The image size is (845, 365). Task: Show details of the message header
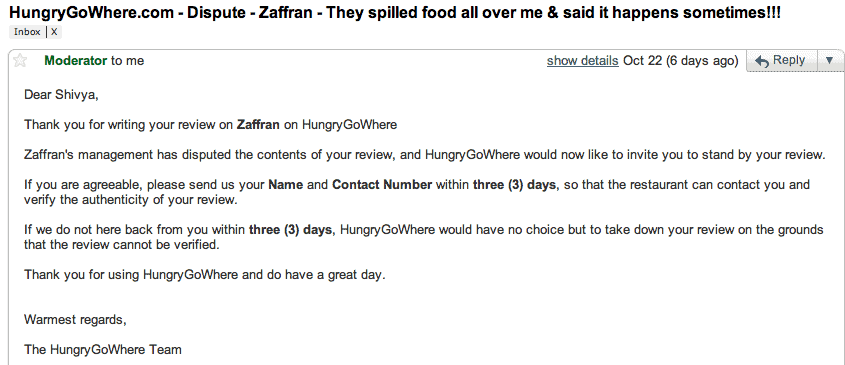click(x=582, y=61)
